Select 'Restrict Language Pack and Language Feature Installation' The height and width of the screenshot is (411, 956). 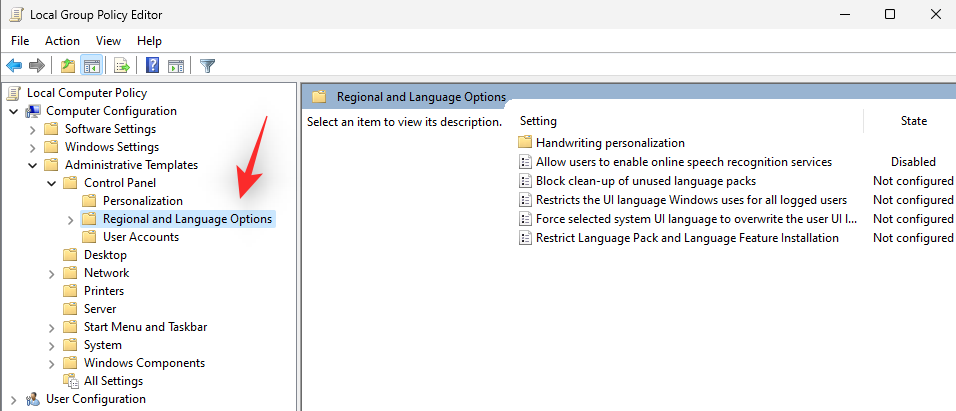(x=687, y=238)
